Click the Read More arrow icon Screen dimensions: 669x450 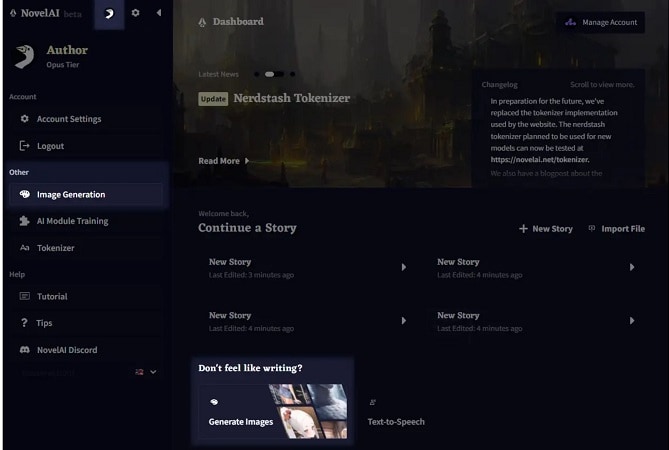(247, 161)
